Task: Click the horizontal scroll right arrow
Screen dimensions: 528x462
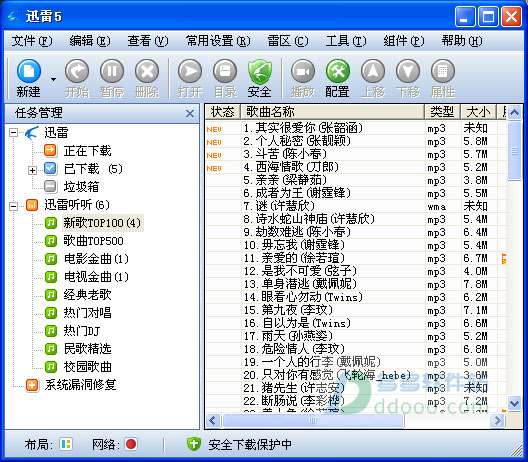Action: pyautogui.click(x=497, y=420)
